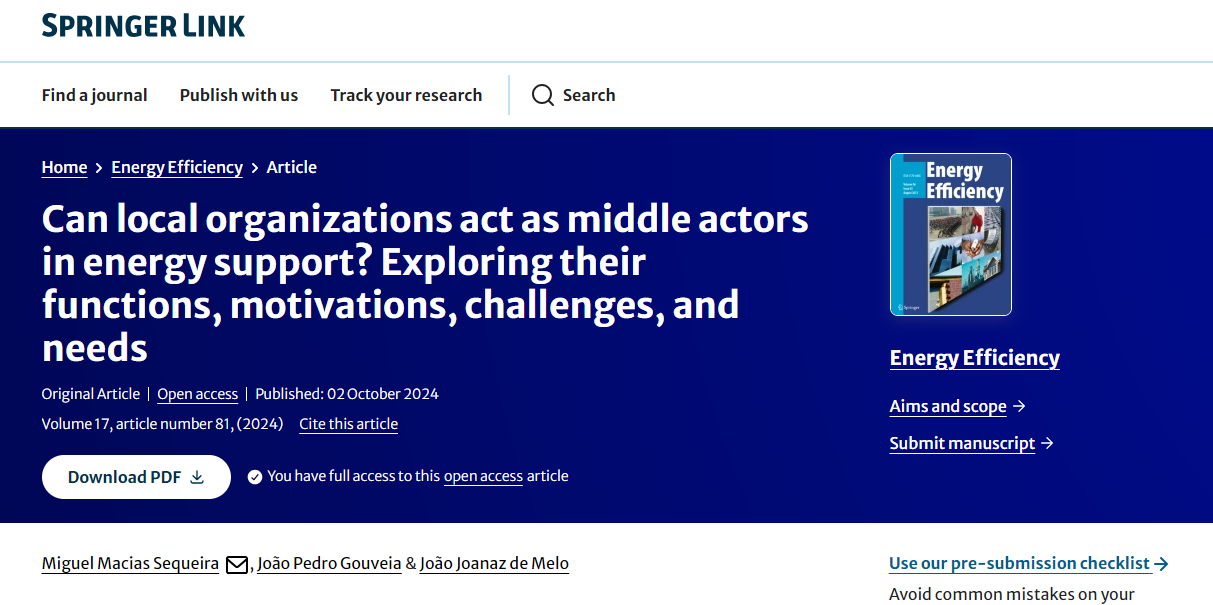Follow the Open access link under the title
Image resolution: width=1213 pixels, height=605 pixels.
[197, 394]
